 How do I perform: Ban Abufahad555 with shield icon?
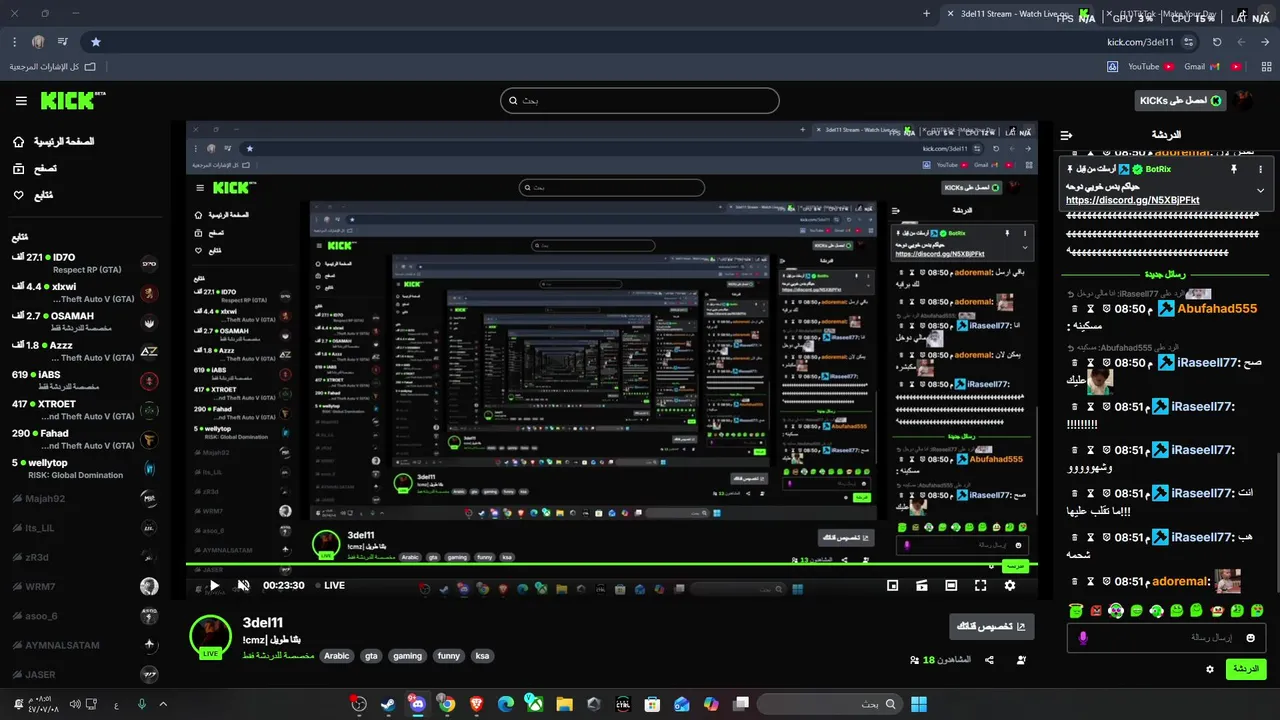click(1107, 310)
